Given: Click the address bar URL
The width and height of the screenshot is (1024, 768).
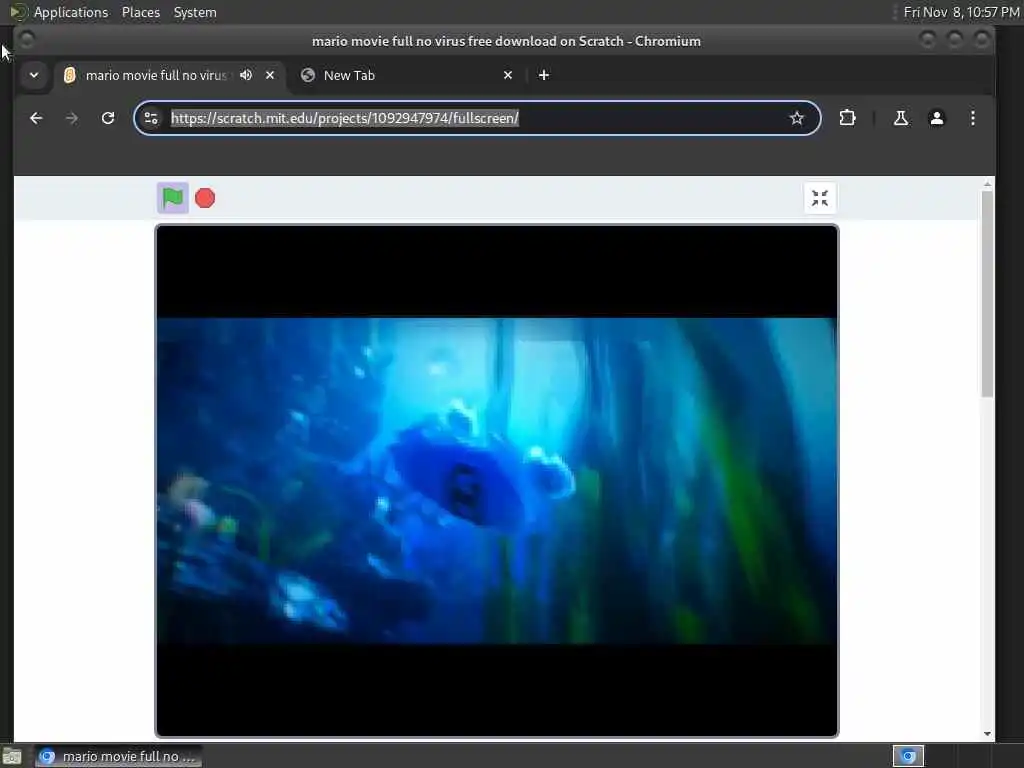Looking at the screenshot, I should pos(345,118).
